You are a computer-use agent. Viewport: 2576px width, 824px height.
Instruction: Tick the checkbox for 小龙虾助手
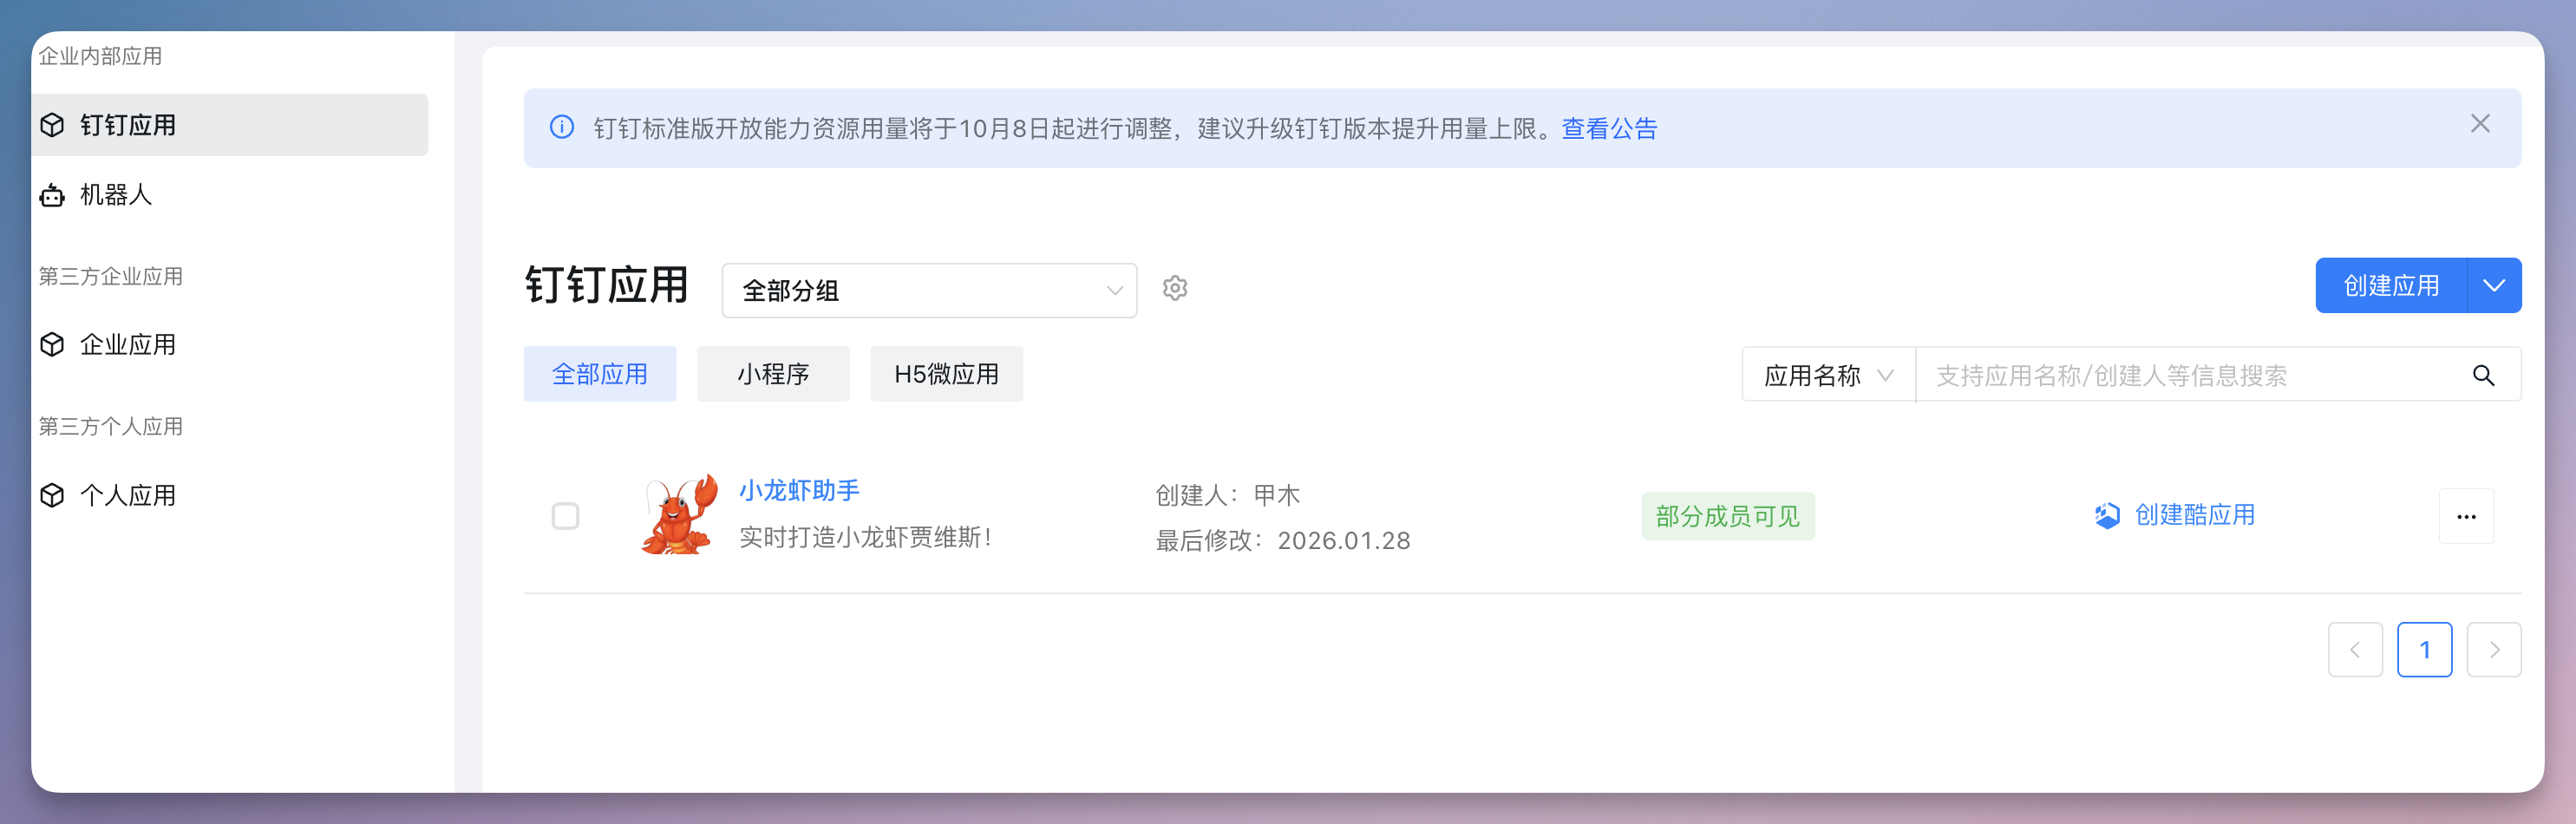pyautogui.click(x=566, y=516)
